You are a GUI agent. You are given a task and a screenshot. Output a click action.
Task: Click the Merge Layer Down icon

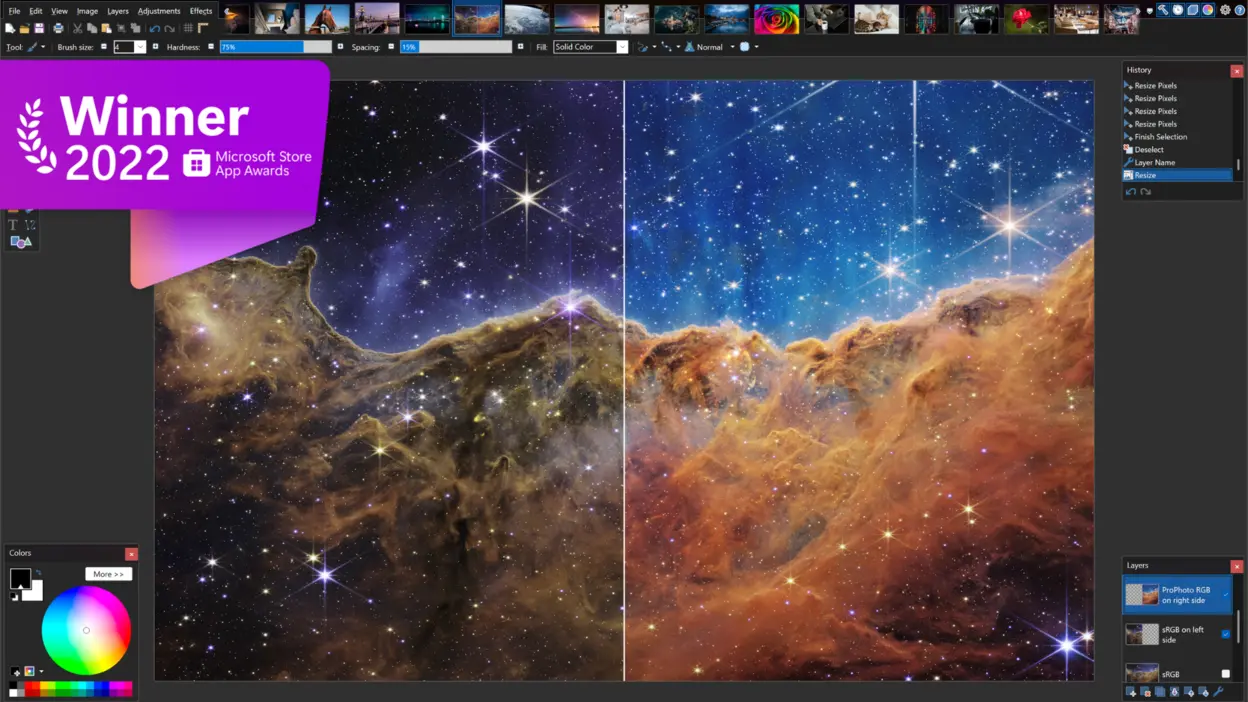[x=1174, y=692]
